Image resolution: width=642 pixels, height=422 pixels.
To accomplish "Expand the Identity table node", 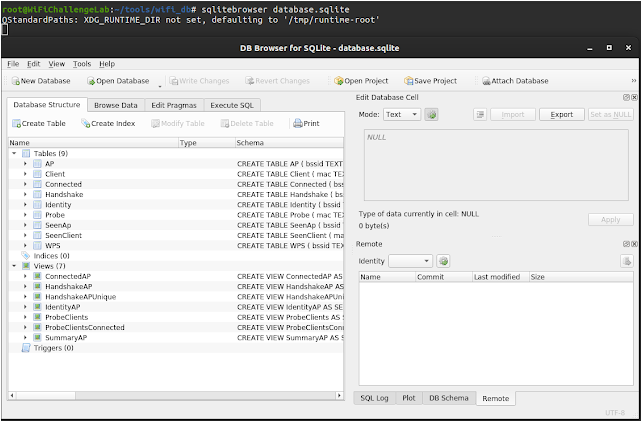I will [x=25, y=205].
